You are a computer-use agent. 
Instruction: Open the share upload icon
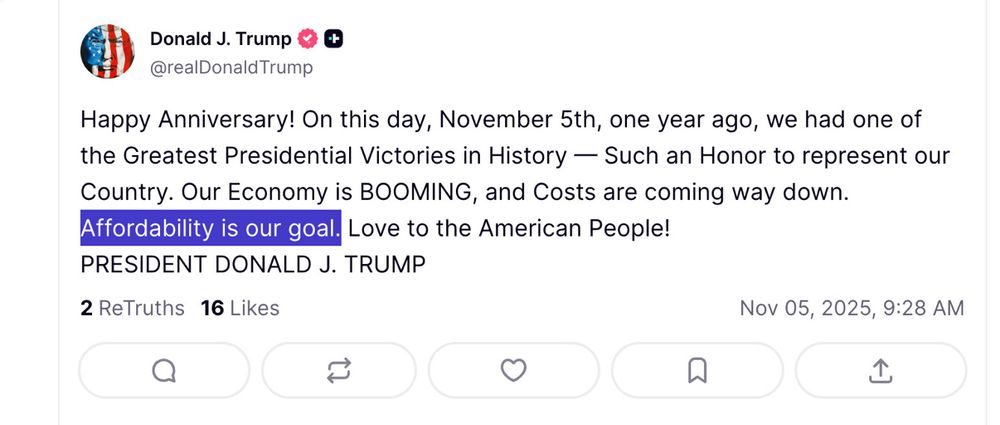881,371
